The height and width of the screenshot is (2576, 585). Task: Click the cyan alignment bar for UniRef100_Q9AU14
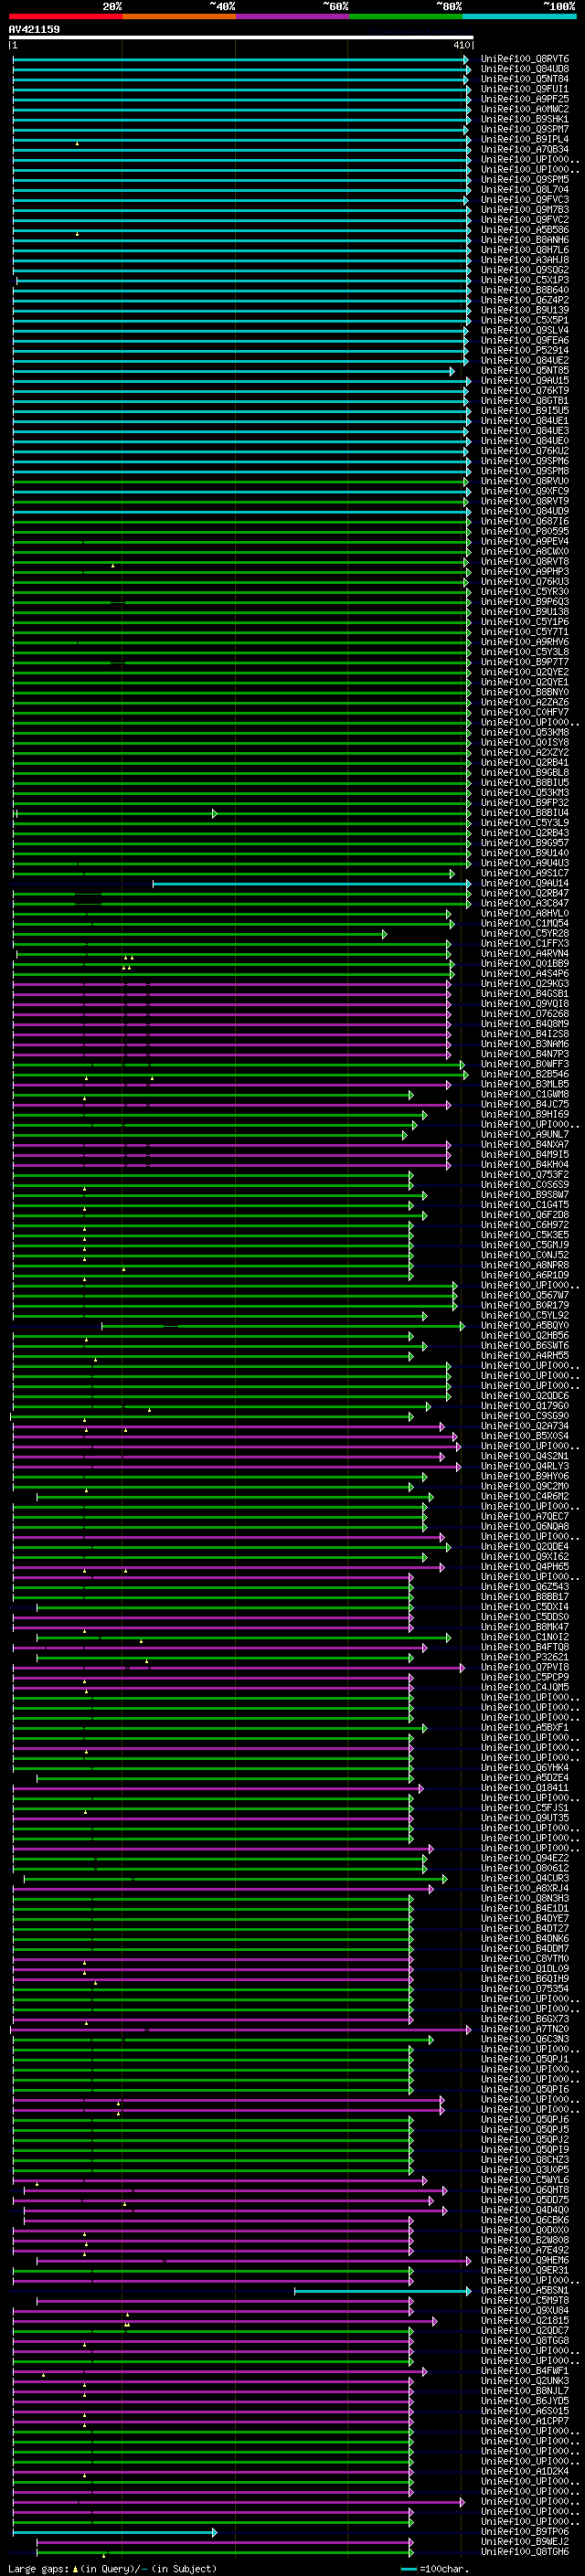pos(311,884)
